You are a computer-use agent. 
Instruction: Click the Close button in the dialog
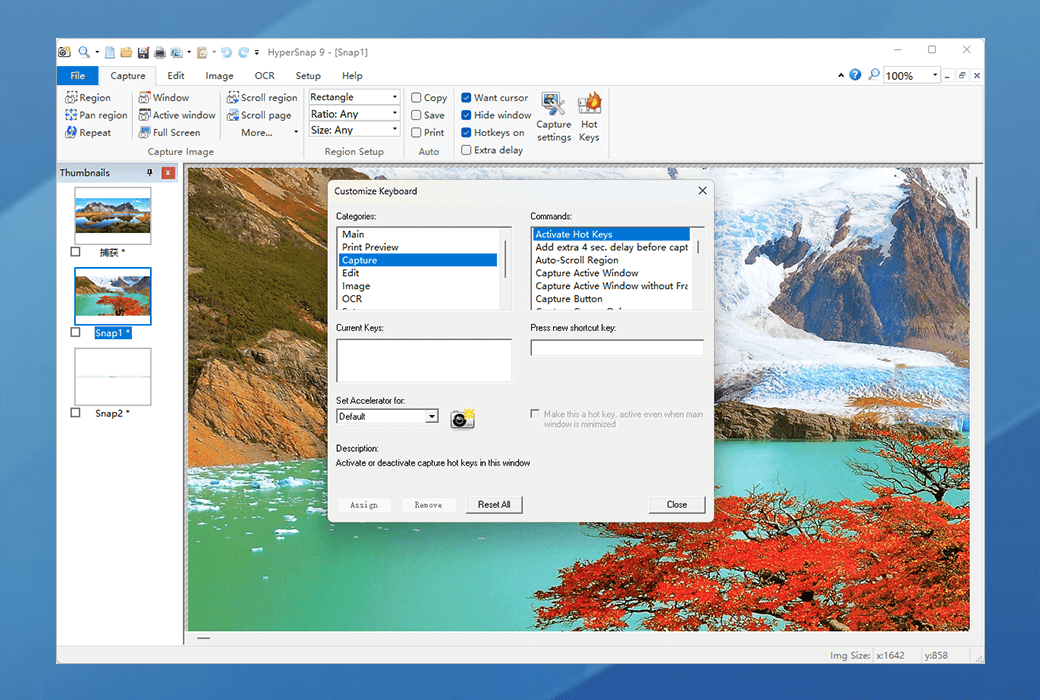coord(677,504)
